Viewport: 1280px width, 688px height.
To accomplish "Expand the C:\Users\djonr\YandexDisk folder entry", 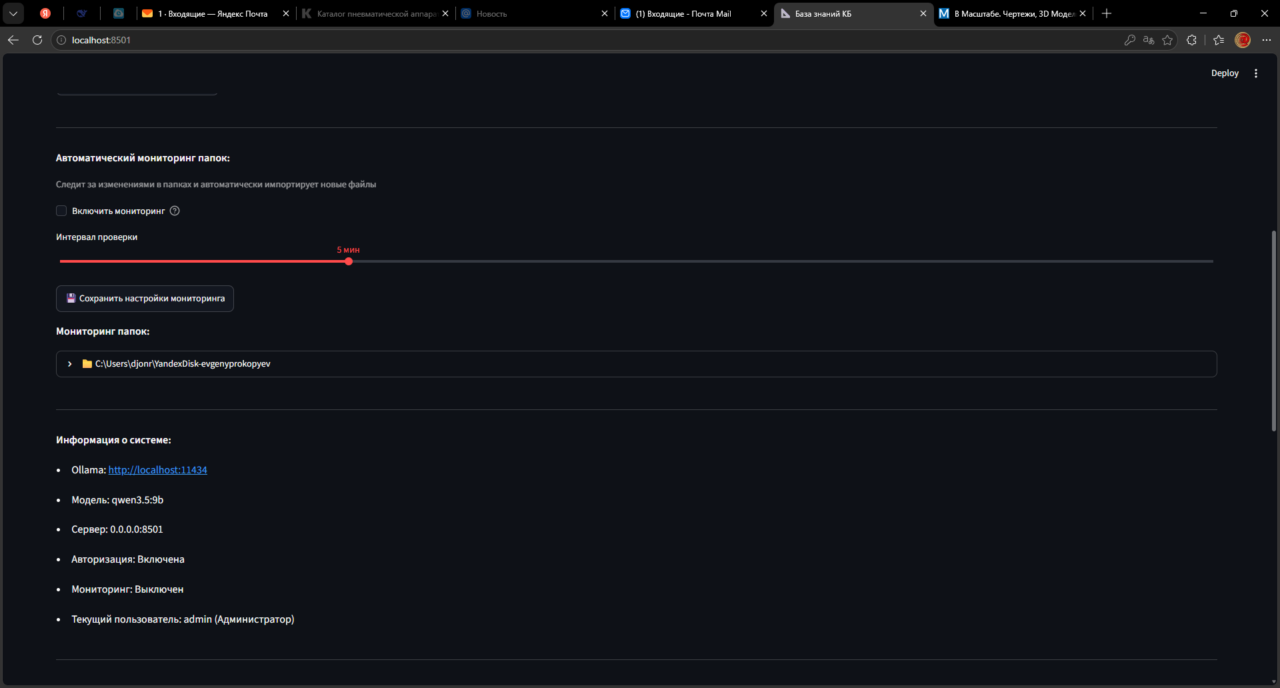I will pyautogui.click(x=636, y=364).
